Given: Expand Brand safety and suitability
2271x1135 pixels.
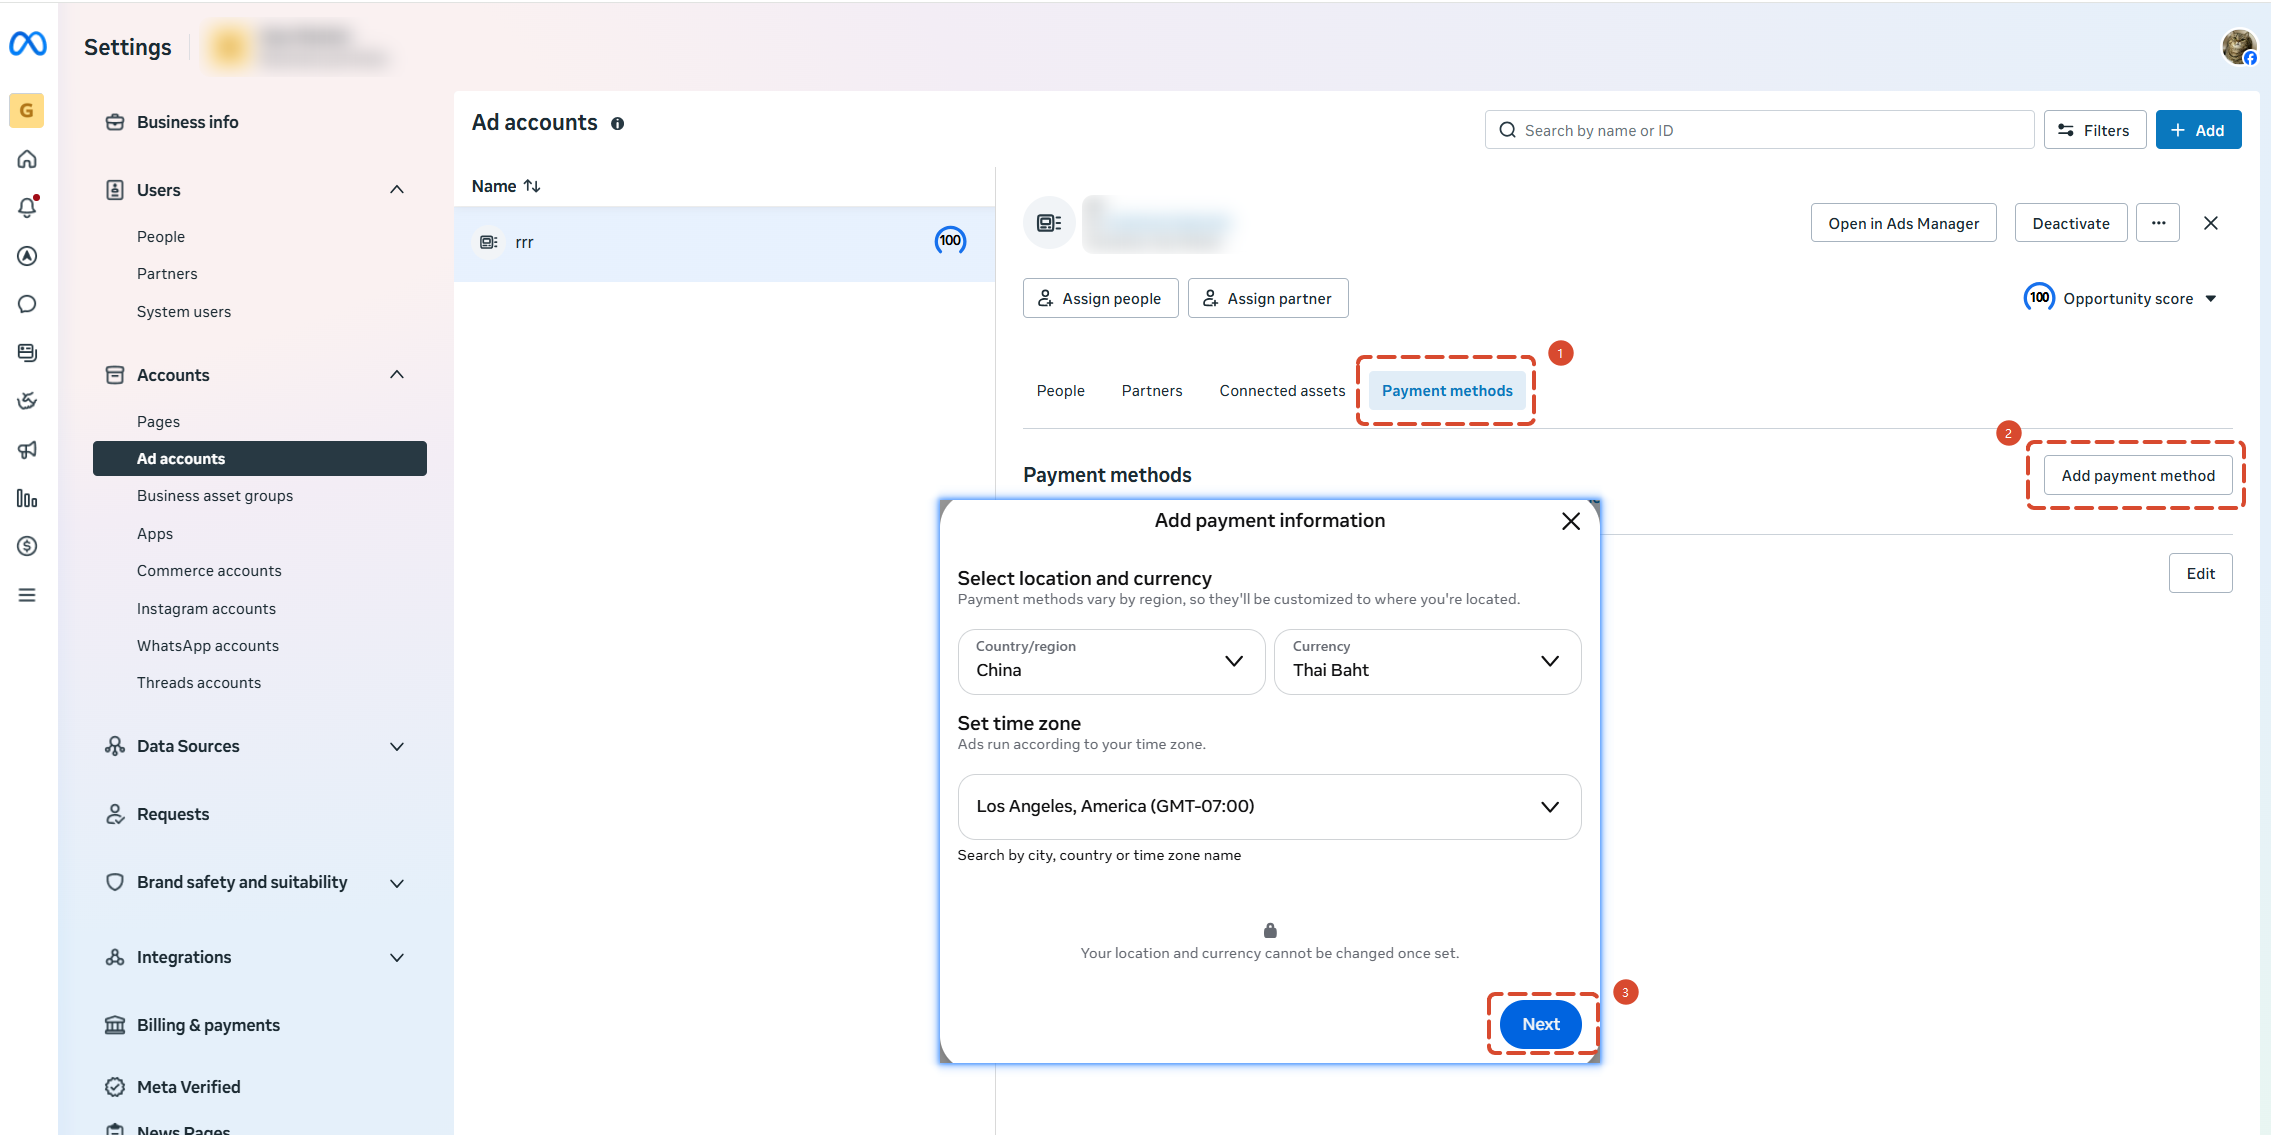Looking at the screenshot, I should coord(397,883).
